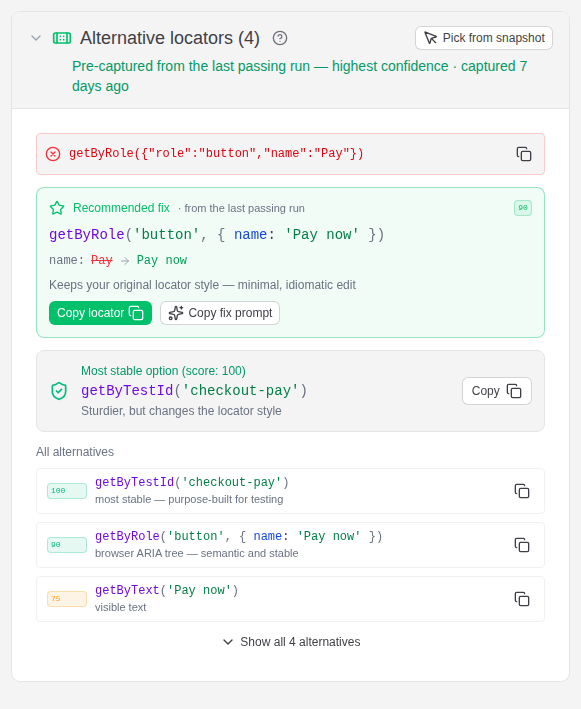Click the help question mark icon
This screenshot has width=581, height=709.
click(280, 38)
